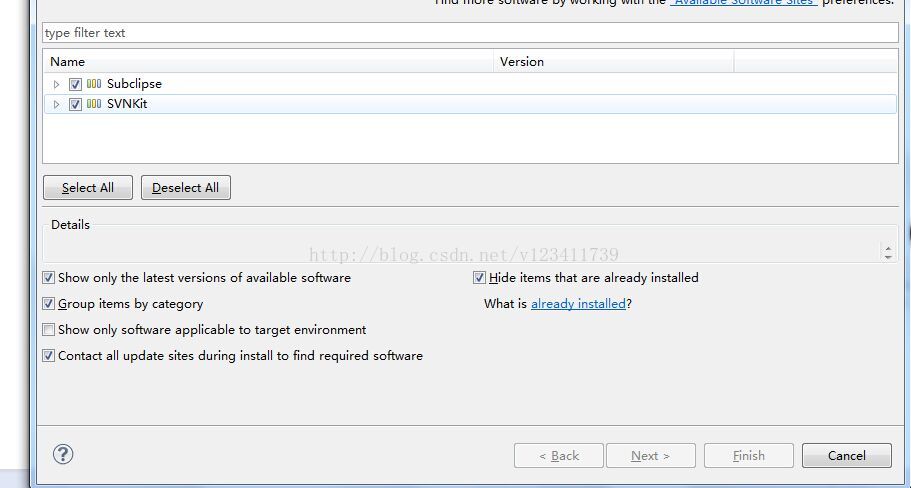Toggle Show only the latest versions checkbox

[x=48, y=278]
